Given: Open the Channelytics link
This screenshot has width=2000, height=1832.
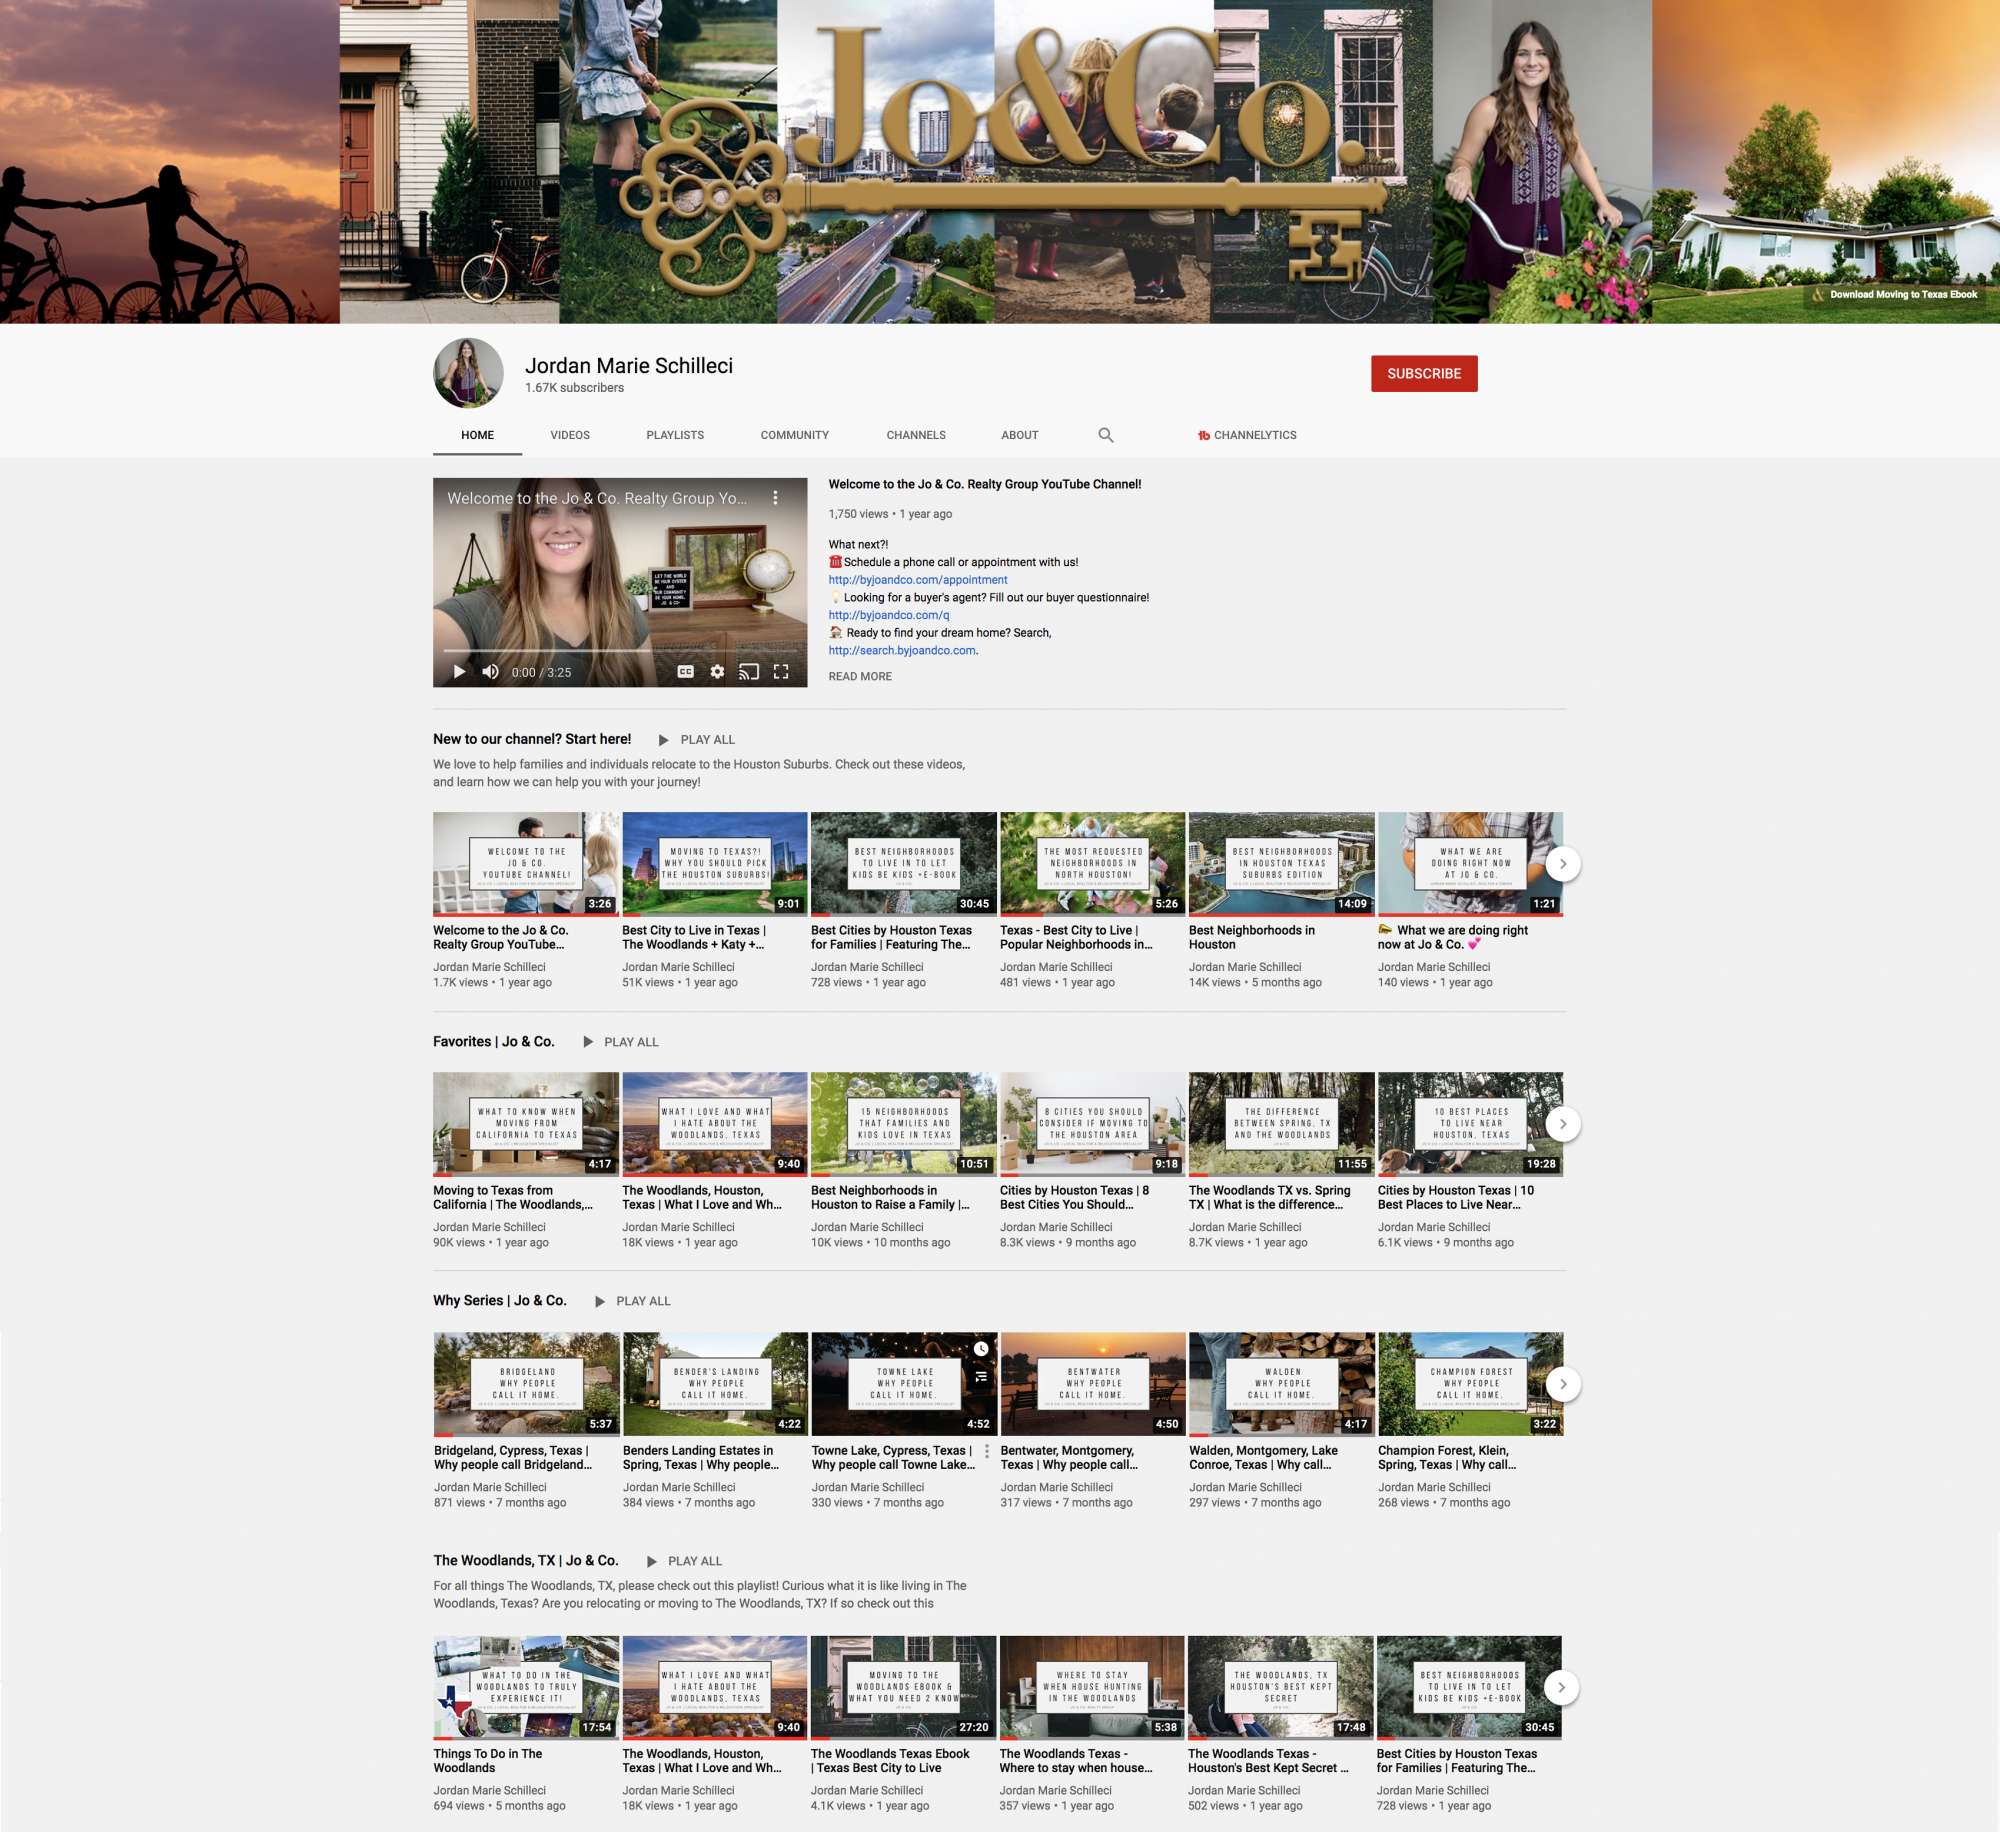Looking at the screenshot, I should tap(1247, 435).
